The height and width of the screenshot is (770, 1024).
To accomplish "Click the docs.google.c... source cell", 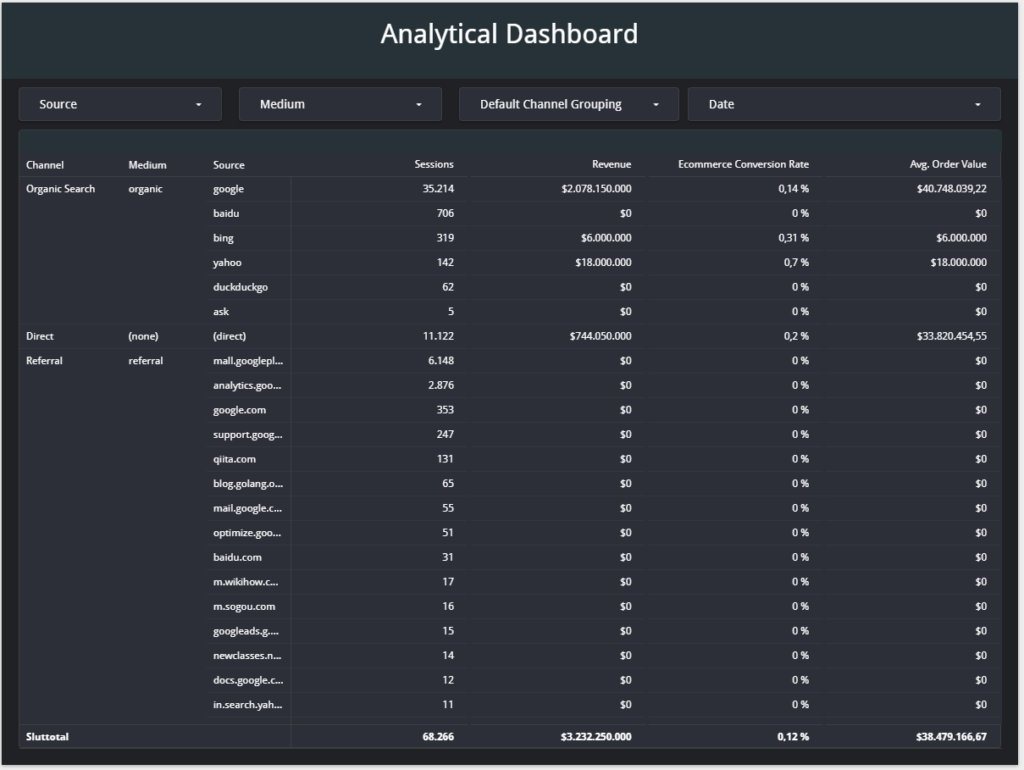I will tap(248, 681).
